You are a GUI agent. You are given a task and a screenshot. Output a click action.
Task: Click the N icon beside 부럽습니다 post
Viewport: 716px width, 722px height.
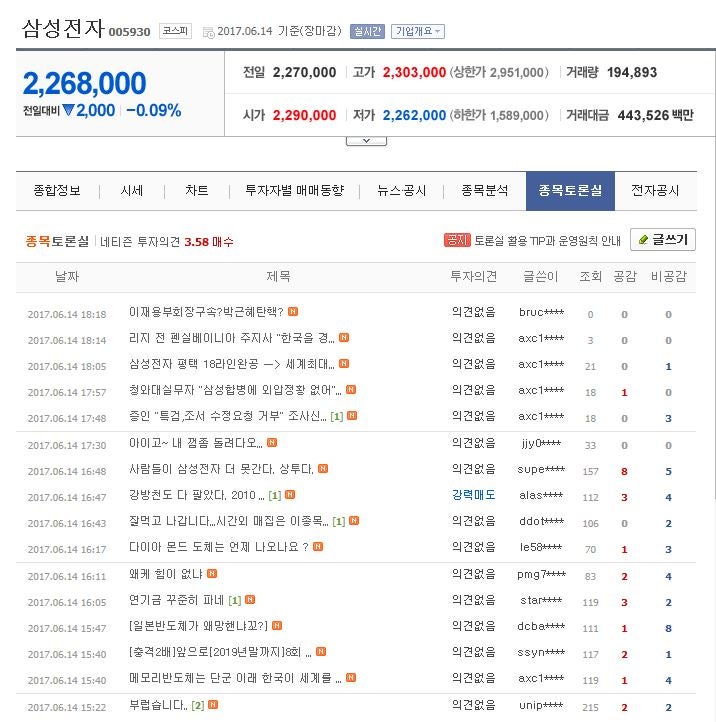[x=213, y=705]
